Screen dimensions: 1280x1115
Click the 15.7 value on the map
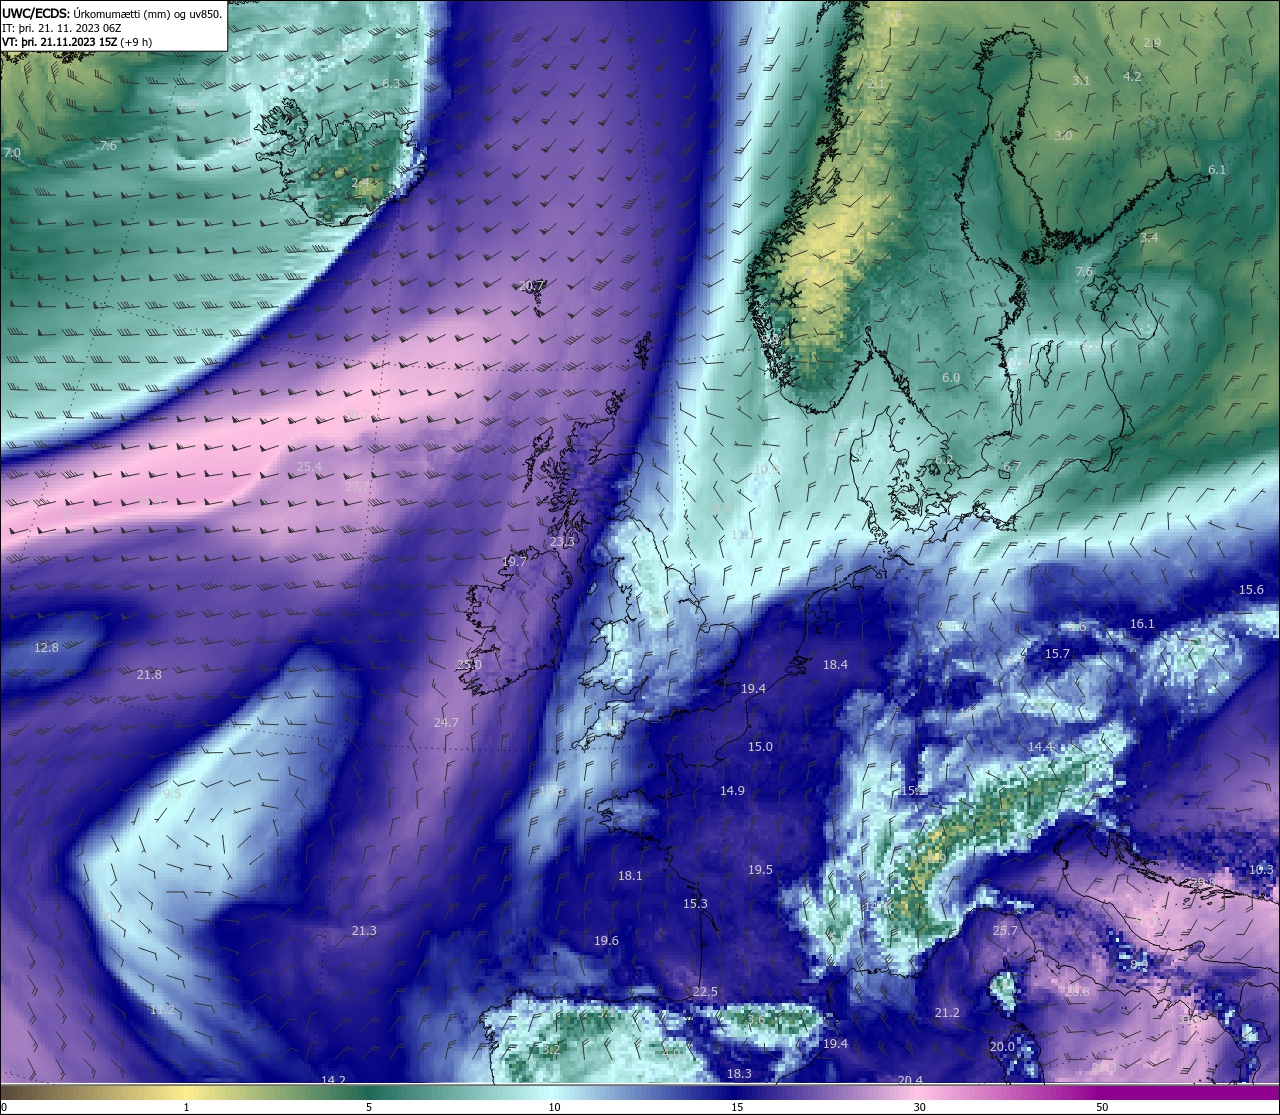click(1057, 654)
